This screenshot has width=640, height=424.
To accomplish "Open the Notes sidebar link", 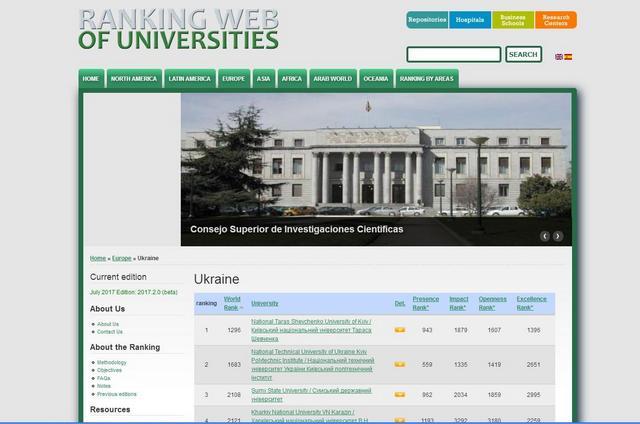I will click(104, 386).
